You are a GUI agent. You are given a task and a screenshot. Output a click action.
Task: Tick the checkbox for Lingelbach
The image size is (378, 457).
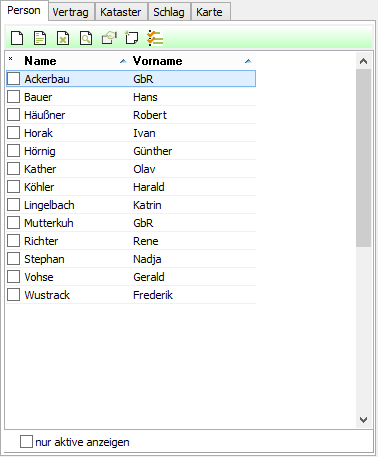14,205
